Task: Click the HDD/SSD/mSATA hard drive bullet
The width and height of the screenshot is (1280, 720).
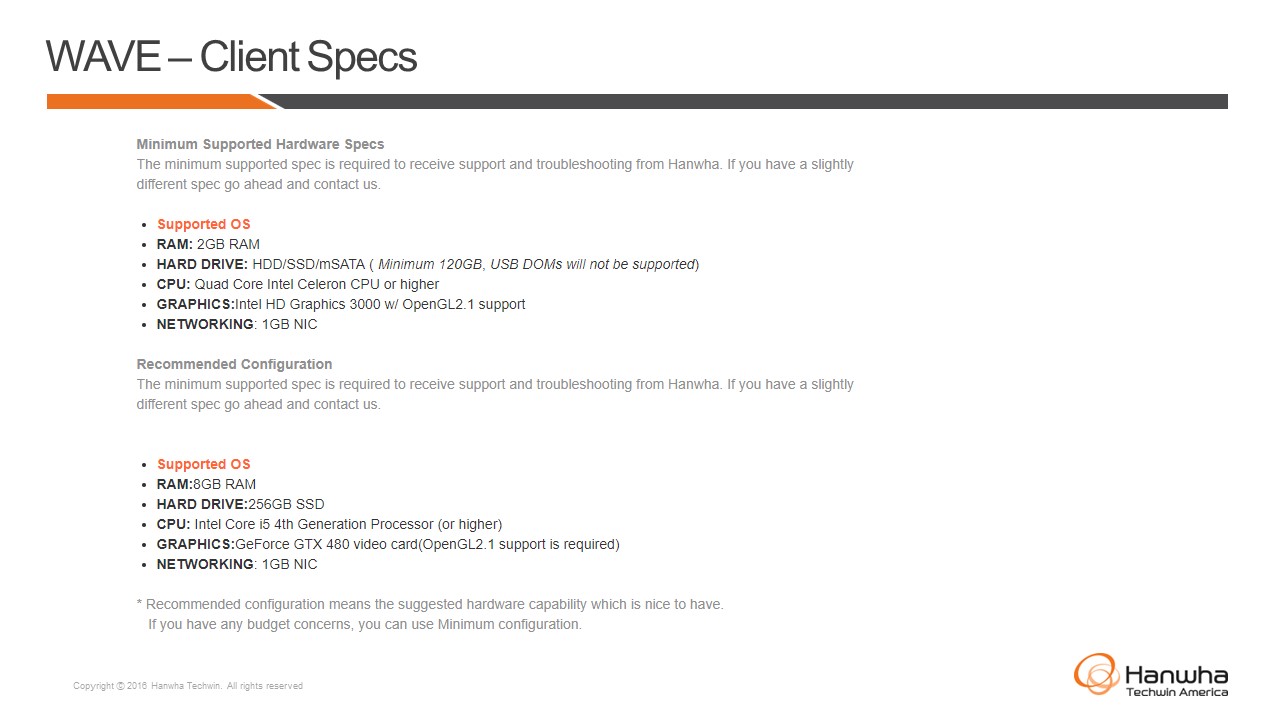Action: pyautogui.click(x=427, y=264)
